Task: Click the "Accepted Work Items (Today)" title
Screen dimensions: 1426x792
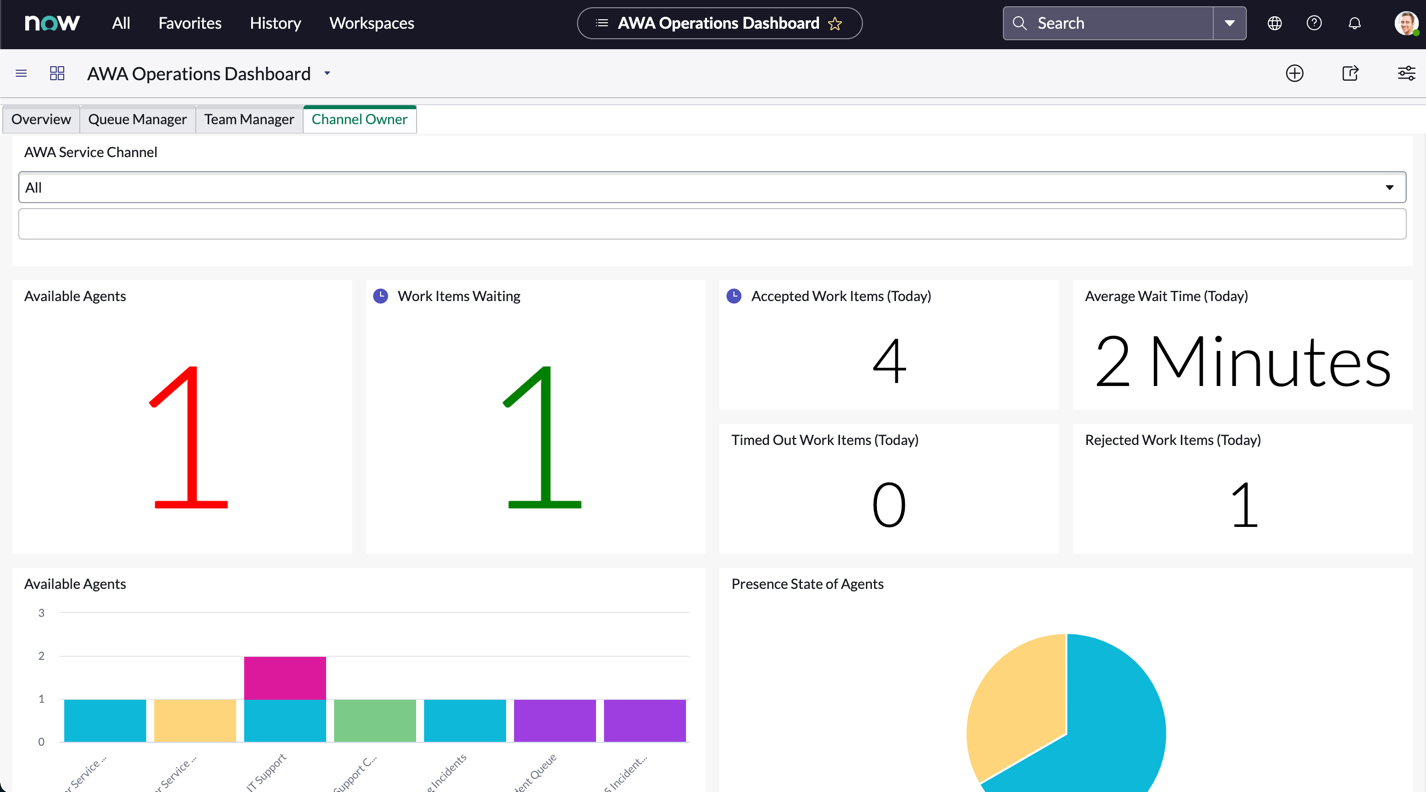Action: (841, 296)
